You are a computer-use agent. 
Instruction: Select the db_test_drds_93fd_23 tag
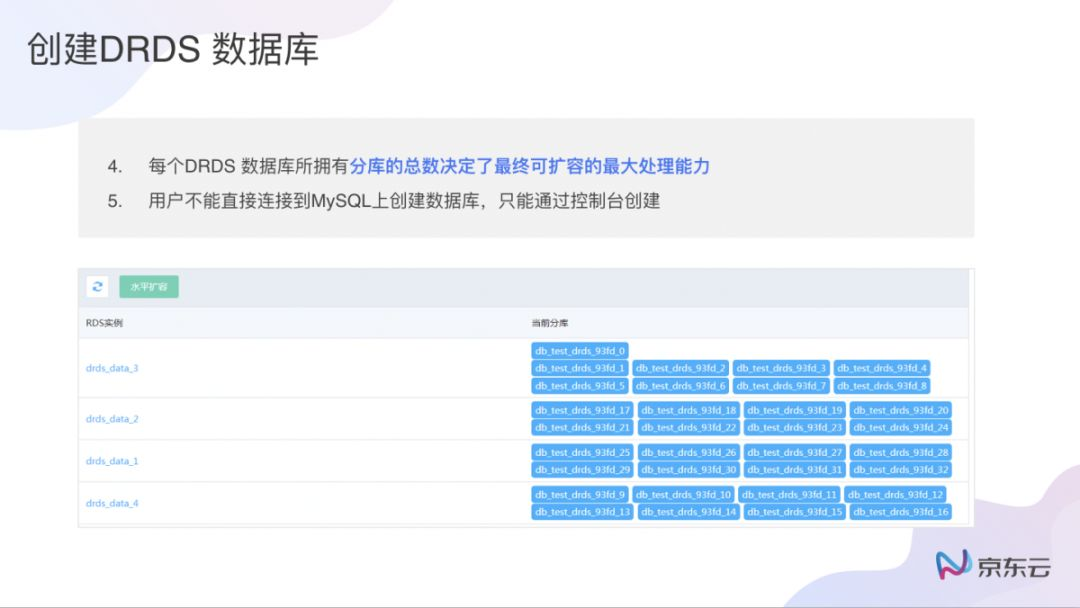pos(794,428)
